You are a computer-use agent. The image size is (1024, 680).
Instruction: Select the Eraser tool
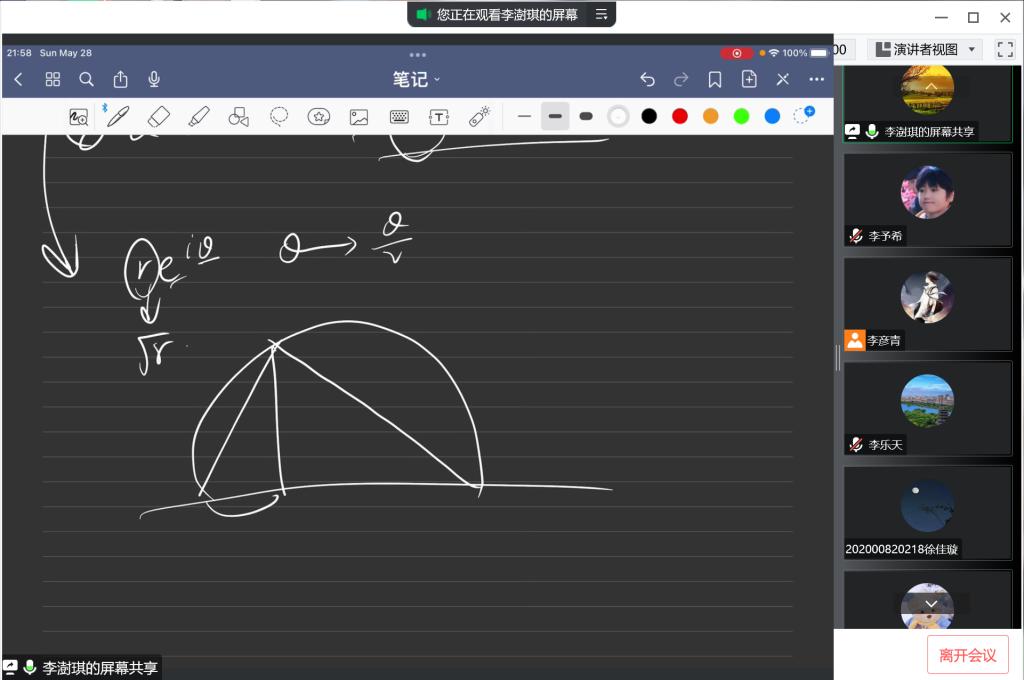coord(158,116)
